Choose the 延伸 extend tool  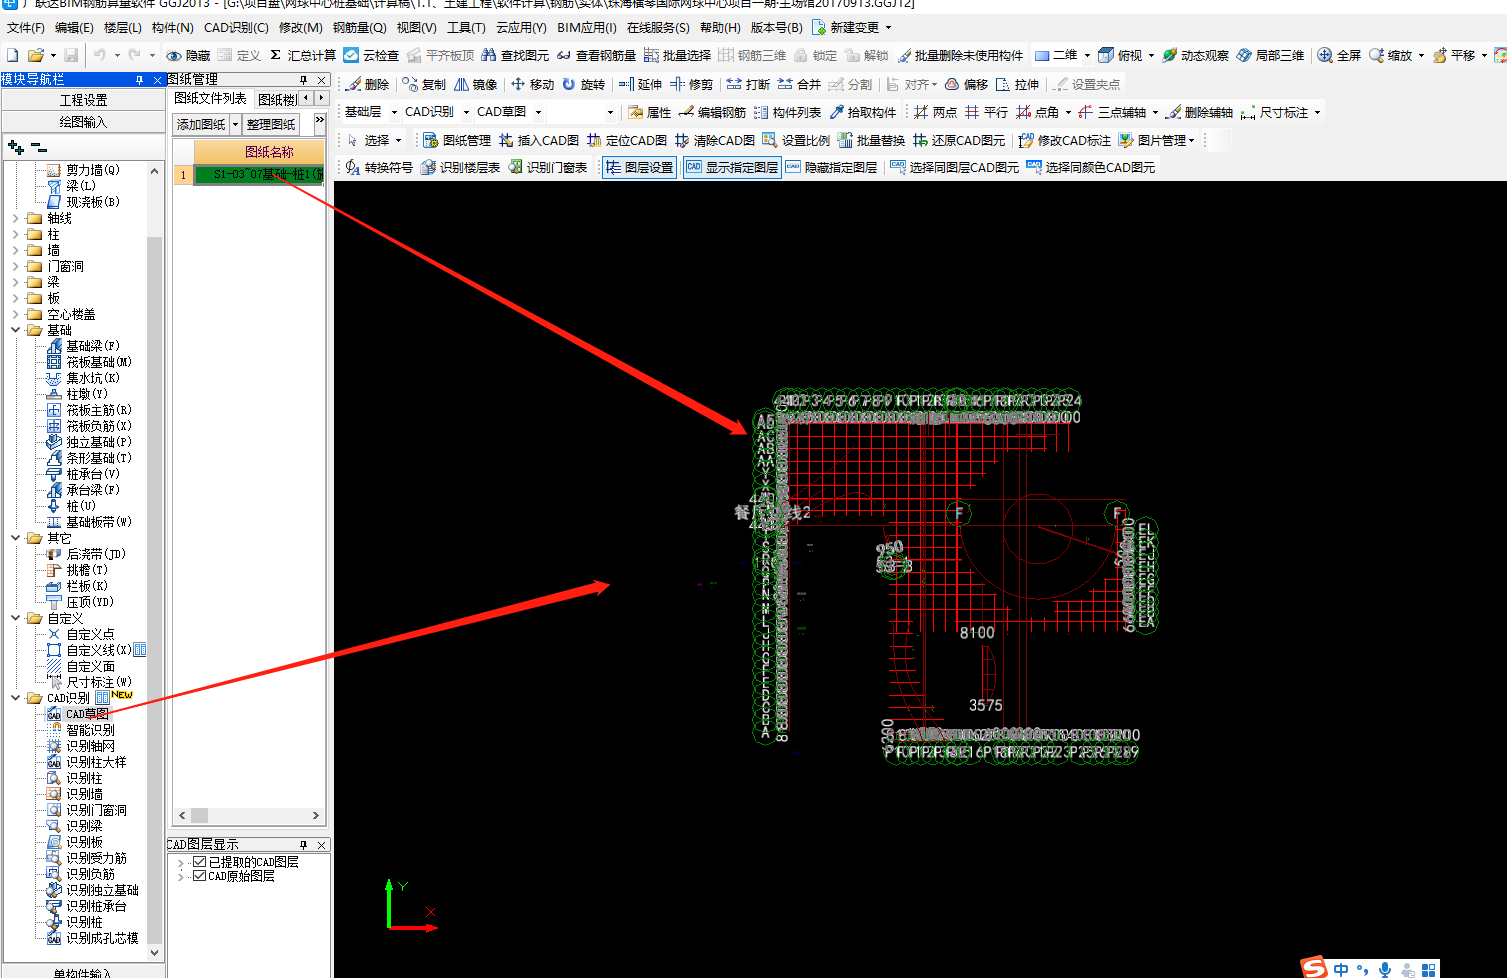(x=640, y=84)
